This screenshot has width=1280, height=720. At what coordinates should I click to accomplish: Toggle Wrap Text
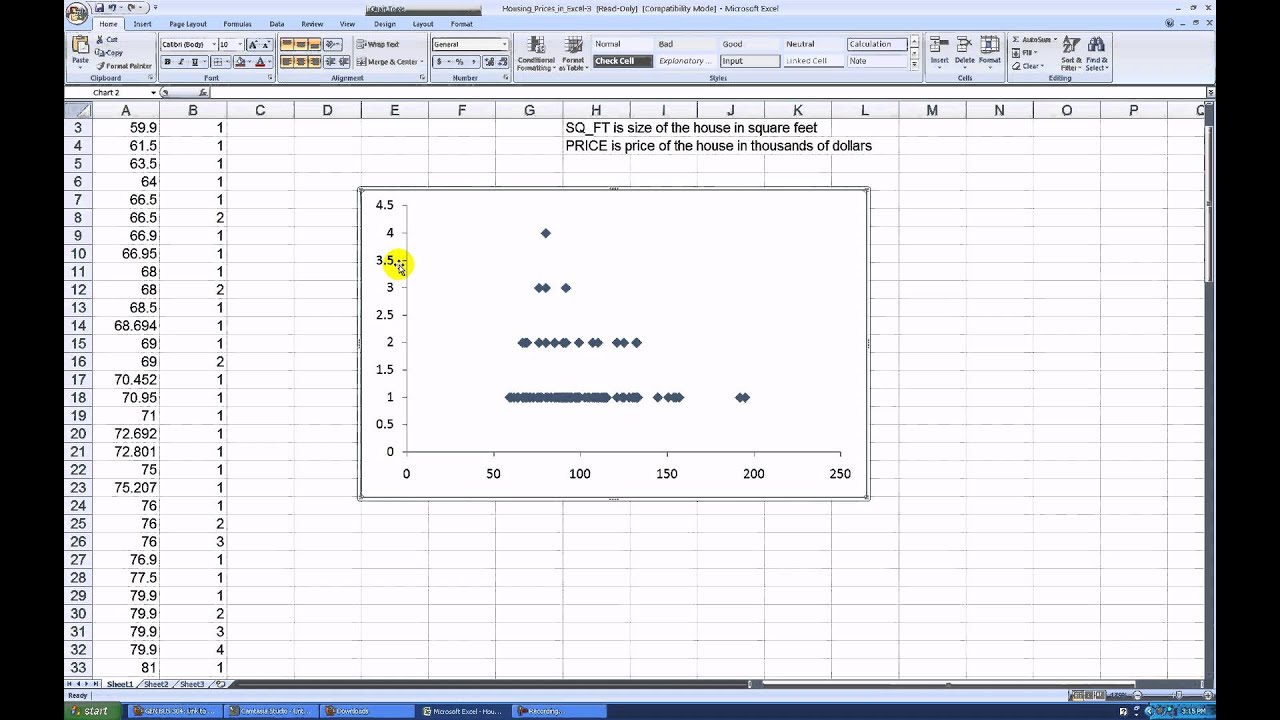click(x=377, y=45)
